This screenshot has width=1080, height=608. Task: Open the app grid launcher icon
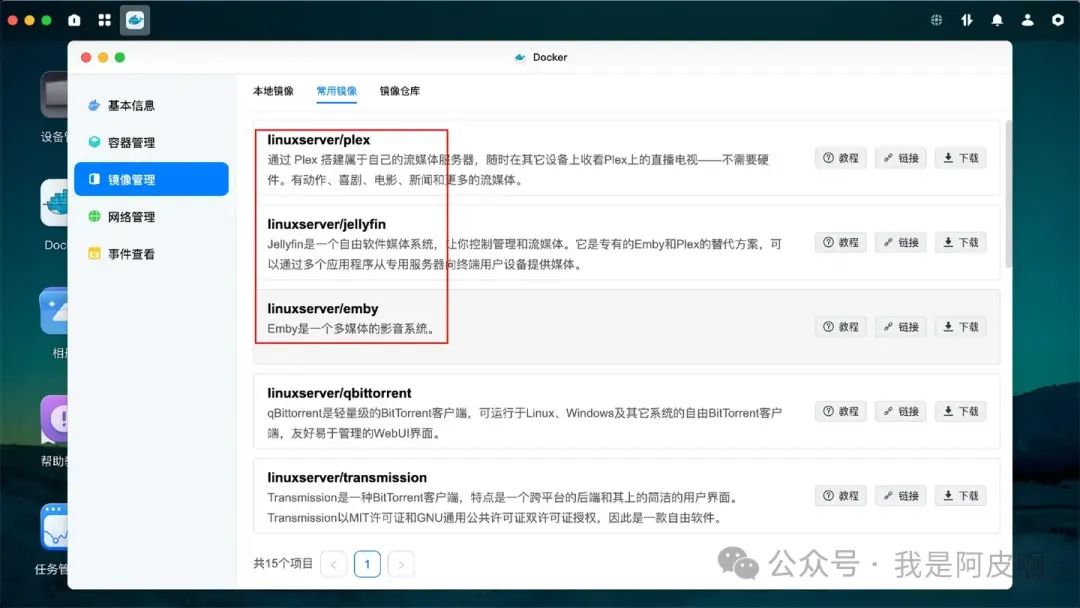pos(105,20)
